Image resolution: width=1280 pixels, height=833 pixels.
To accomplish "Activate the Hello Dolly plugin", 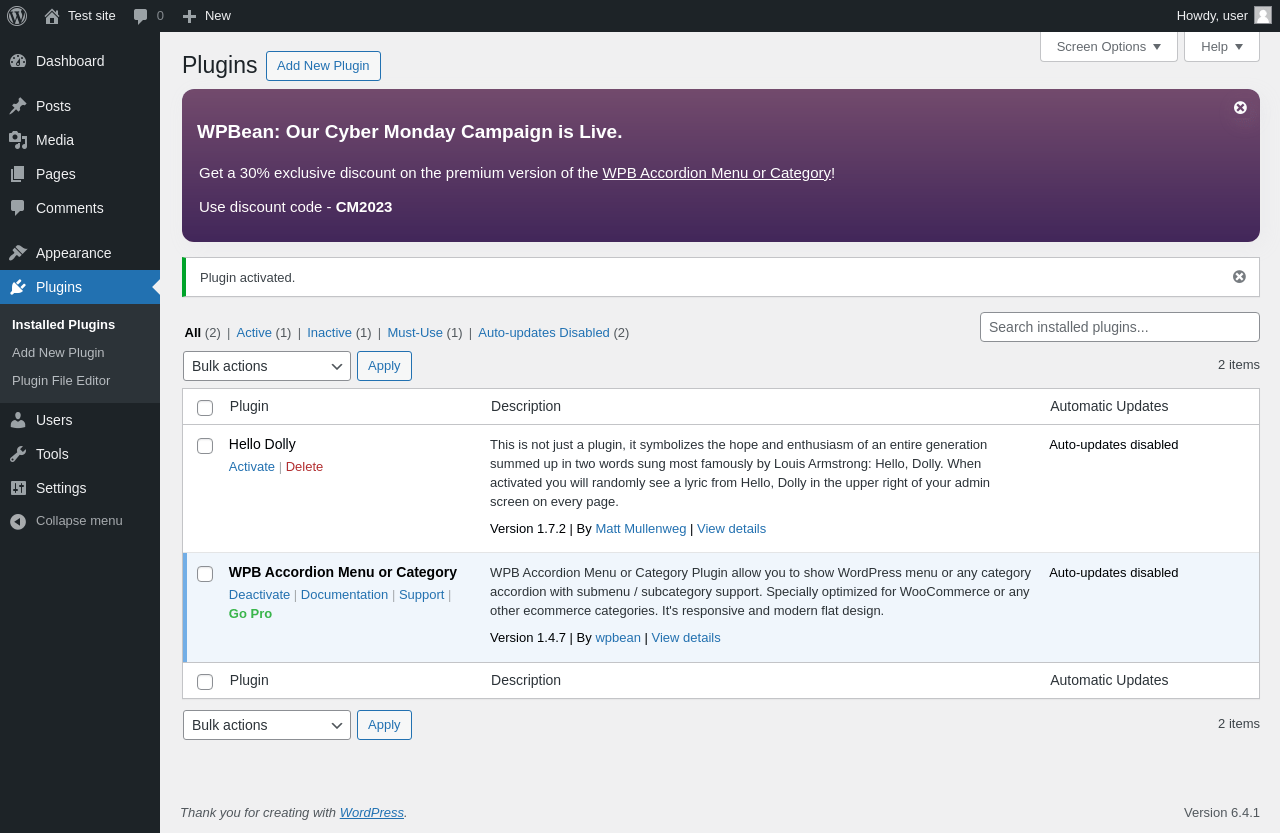I will [252, 466].
